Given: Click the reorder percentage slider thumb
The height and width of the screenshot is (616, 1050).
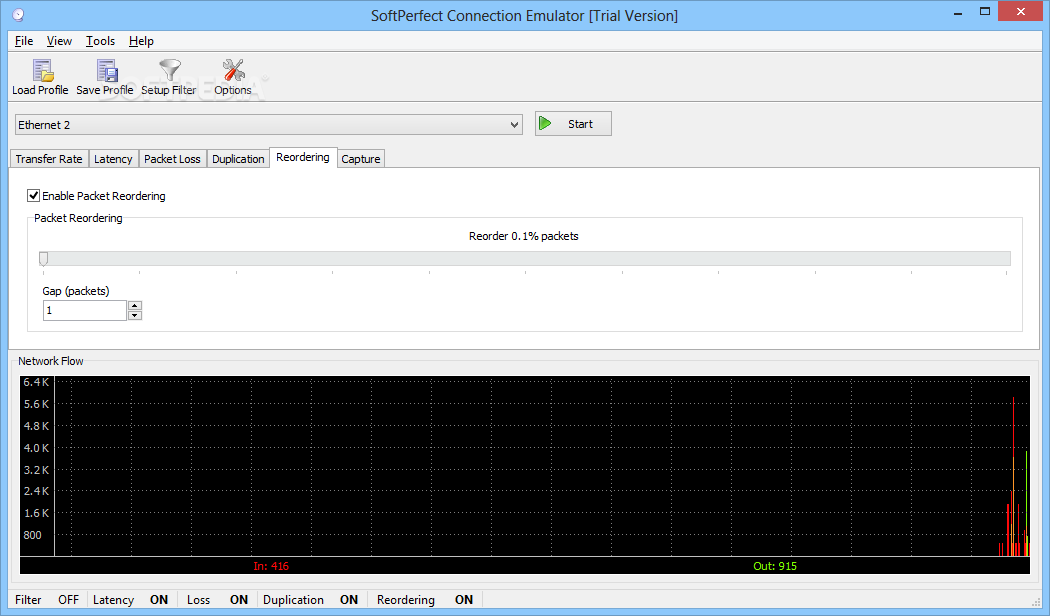Looking at the screenshot, I should tap(44, 258).
